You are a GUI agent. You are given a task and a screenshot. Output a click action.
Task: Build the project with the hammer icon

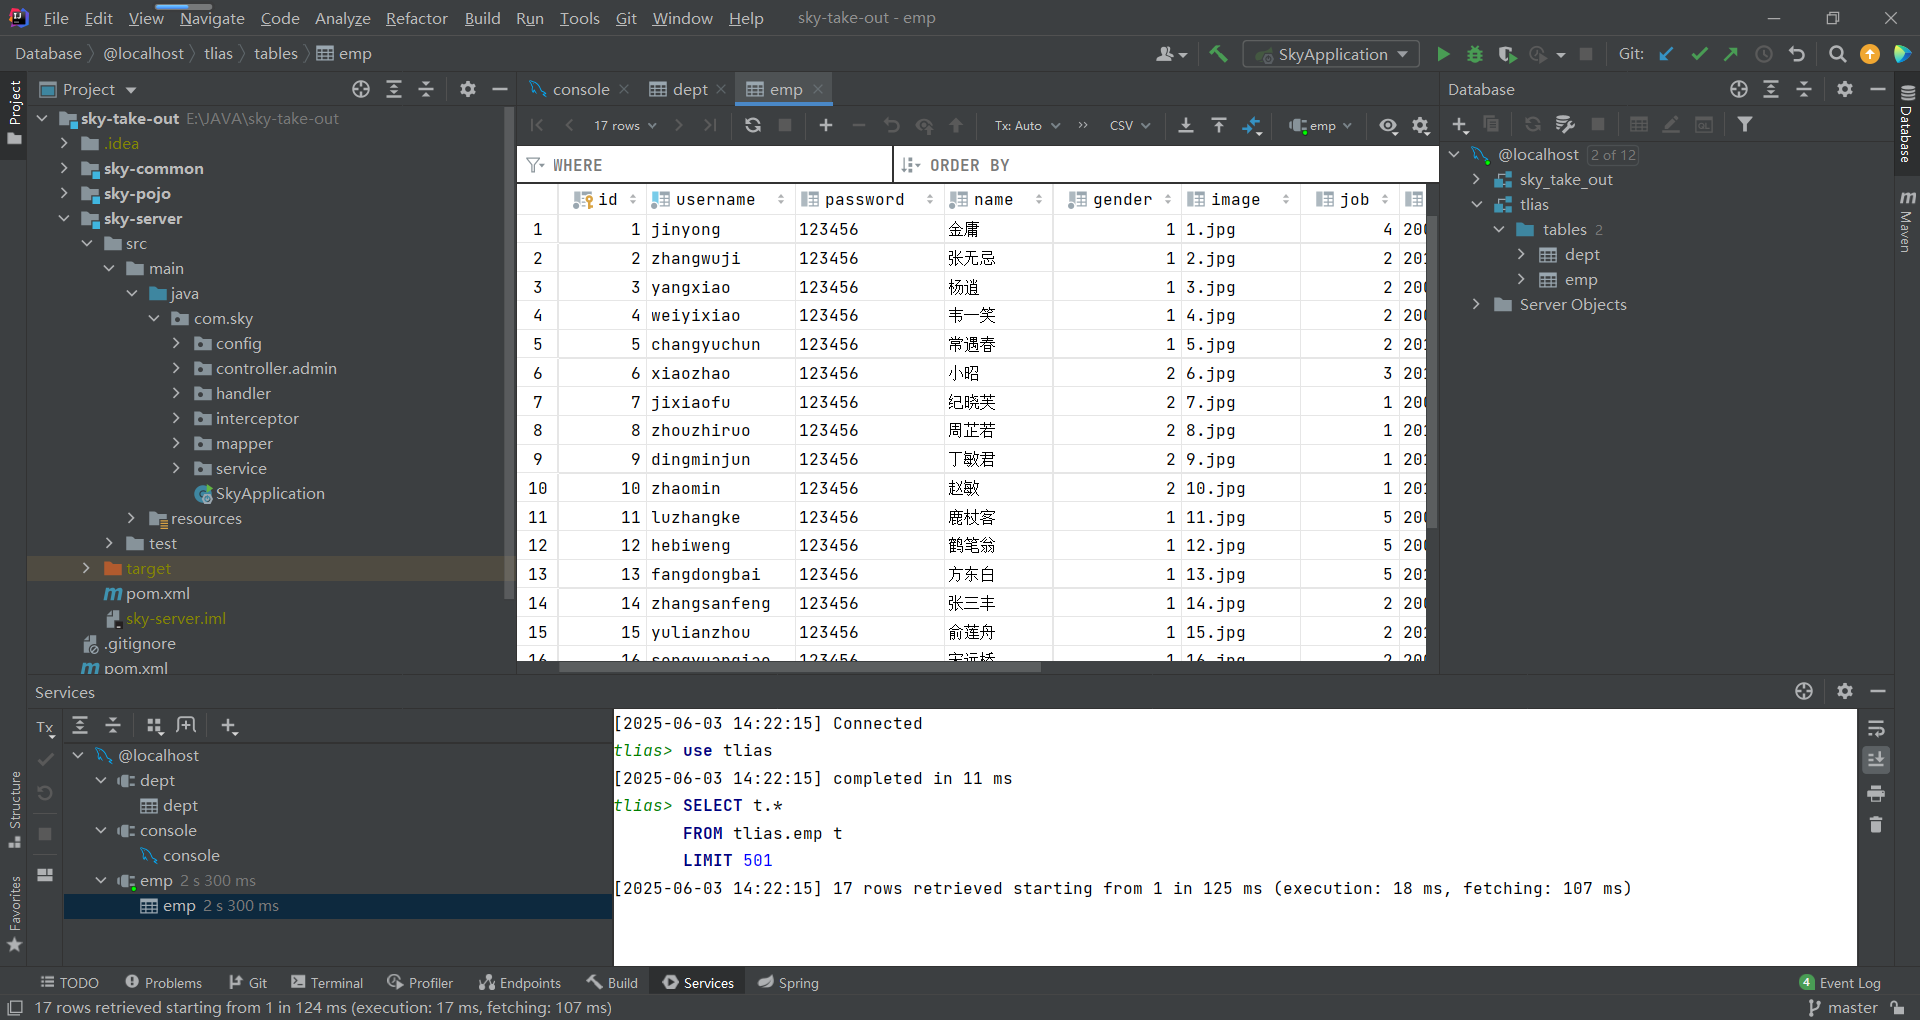point(1218,54)
